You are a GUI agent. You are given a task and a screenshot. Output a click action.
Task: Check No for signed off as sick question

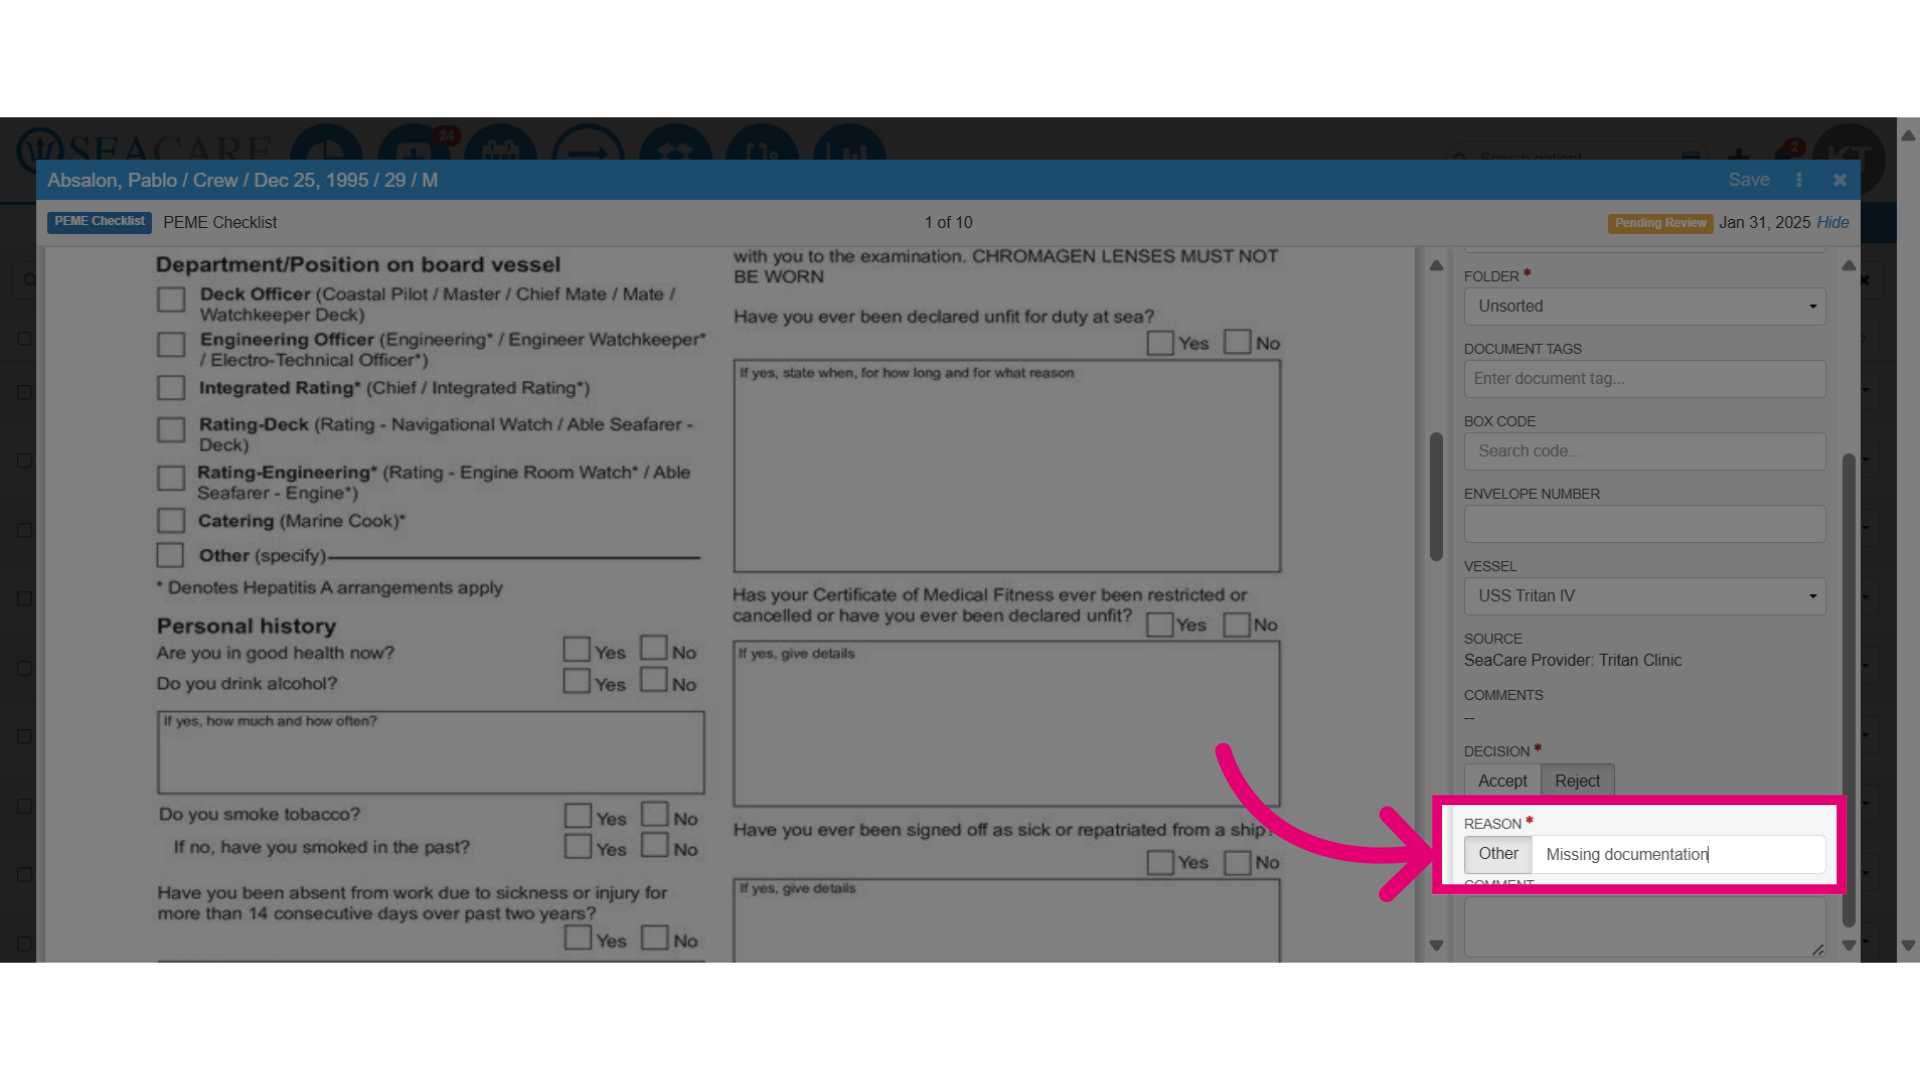click(x=1237, y=862)
